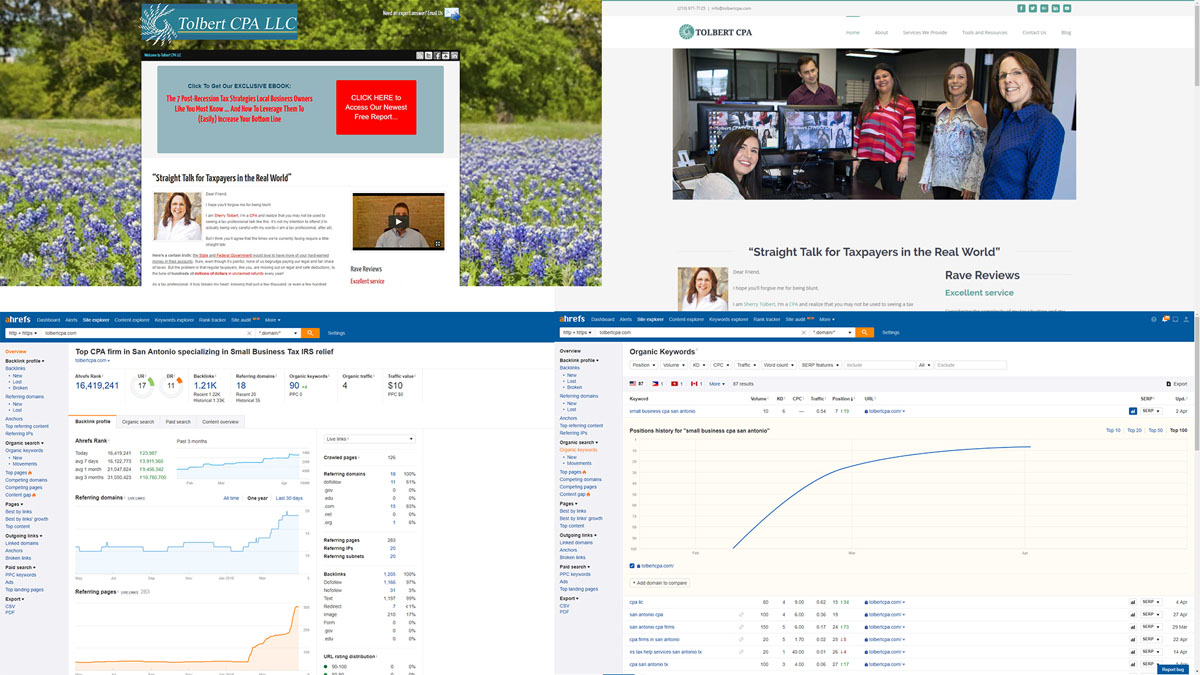Viewport: 1200px width, 675px height.
Task: Open Settings link in the Overview window
Action: tap(337, 333)
